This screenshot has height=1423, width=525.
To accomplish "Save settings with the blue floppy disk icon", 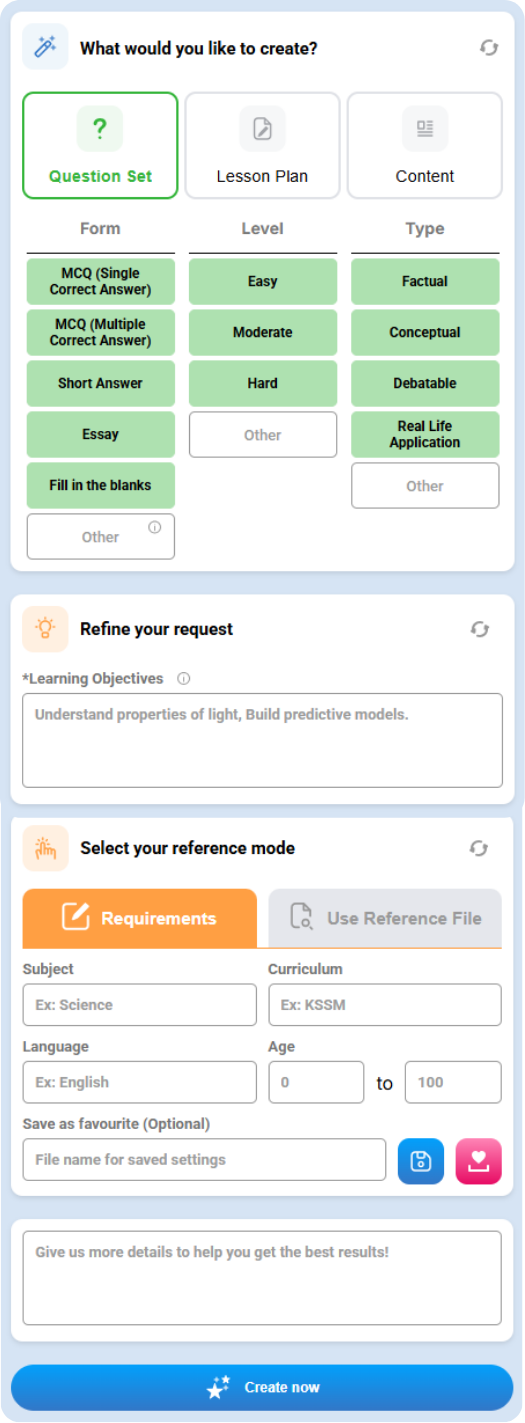I will click(421, 1161).
